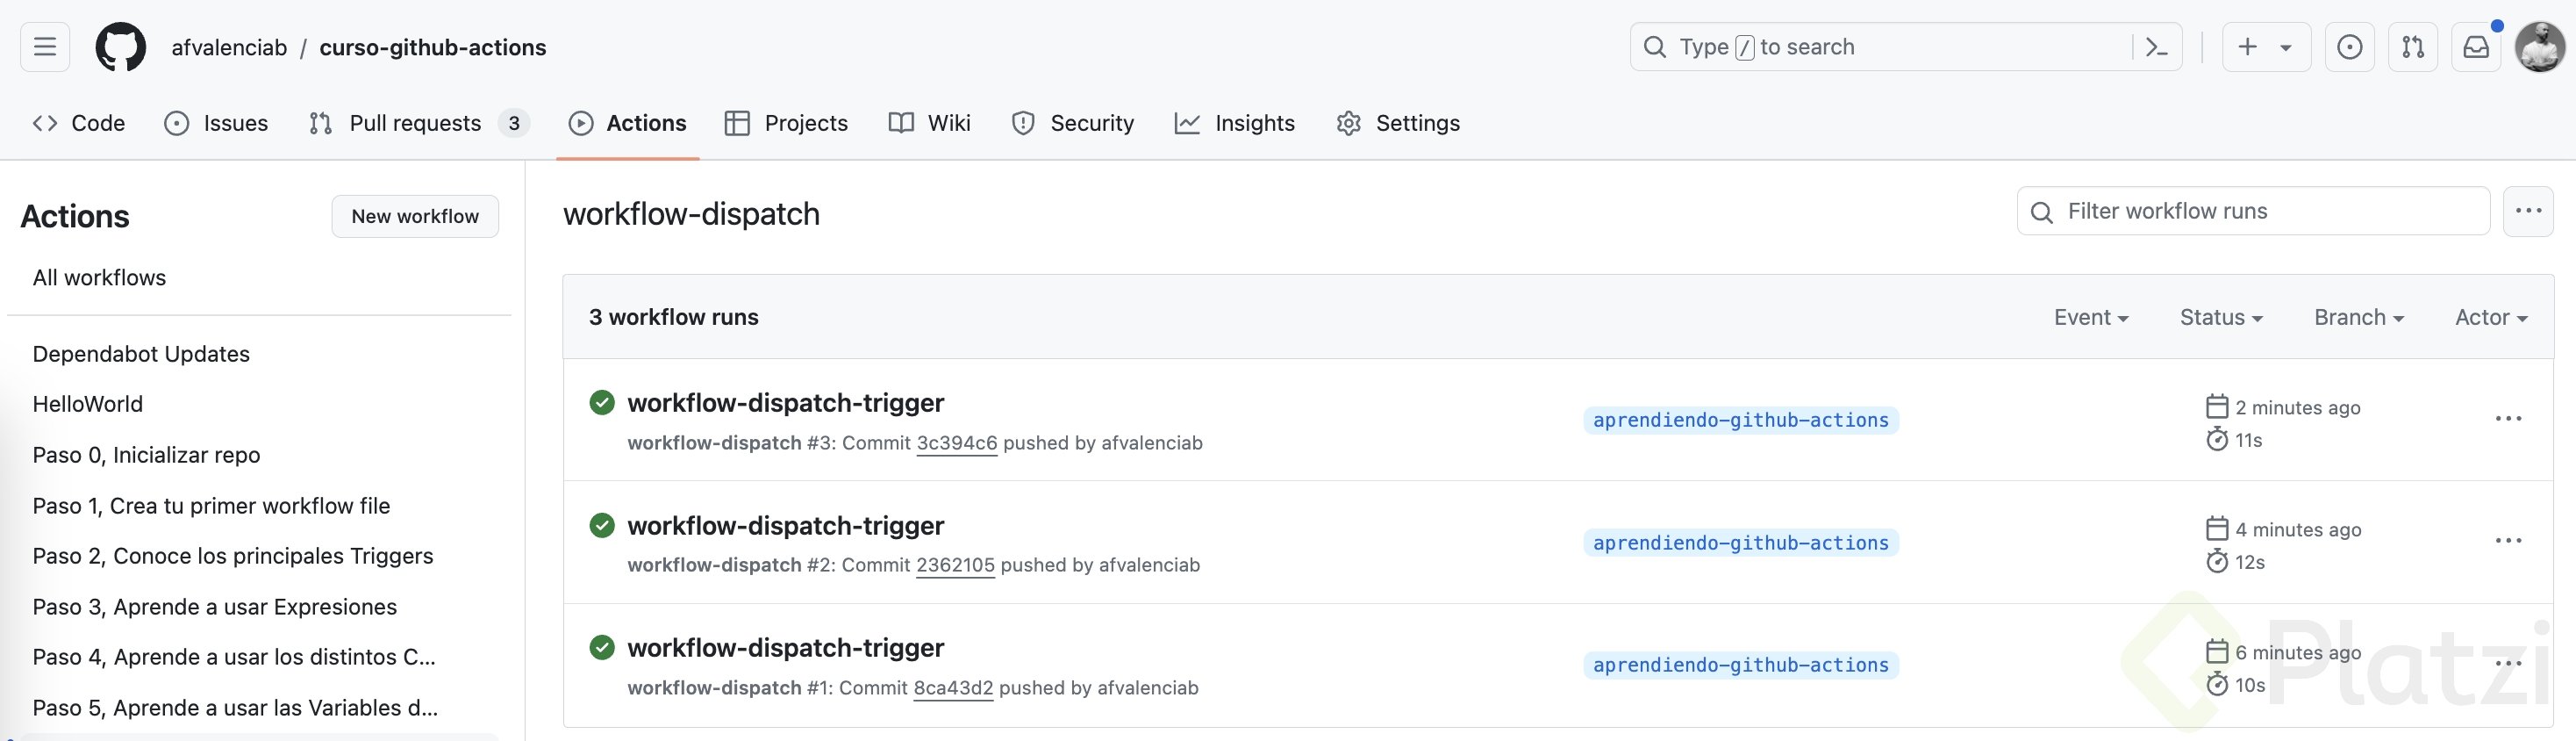Screen dimensions: 2576x741
Task: Expand the Event filter dropdown
Action: pos(2091,317)
